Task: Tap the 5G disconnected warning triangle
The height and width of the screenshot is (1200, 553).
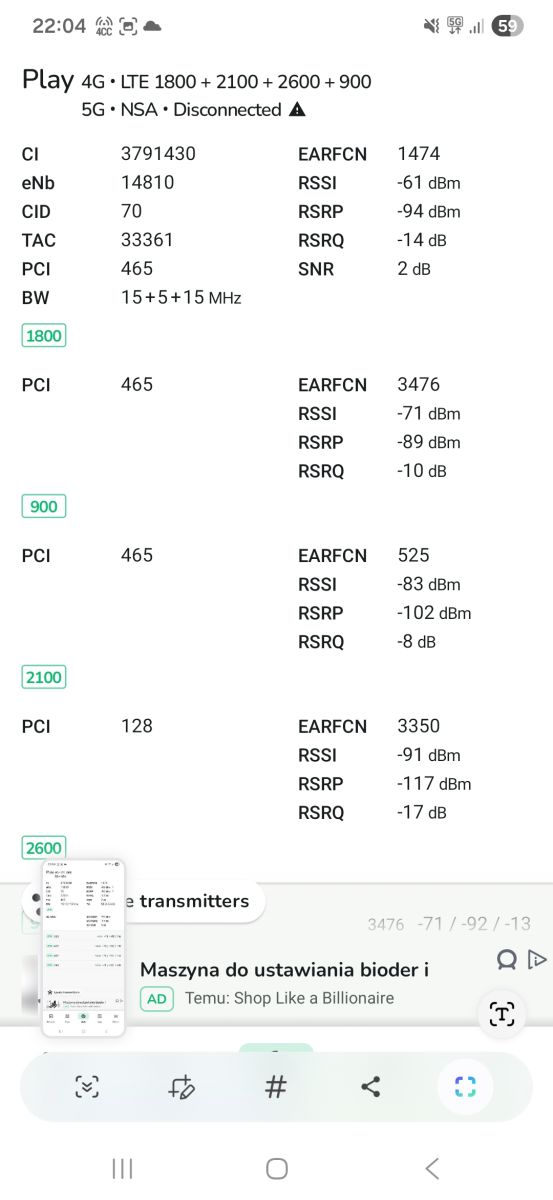Action: (x=297, y=110)
